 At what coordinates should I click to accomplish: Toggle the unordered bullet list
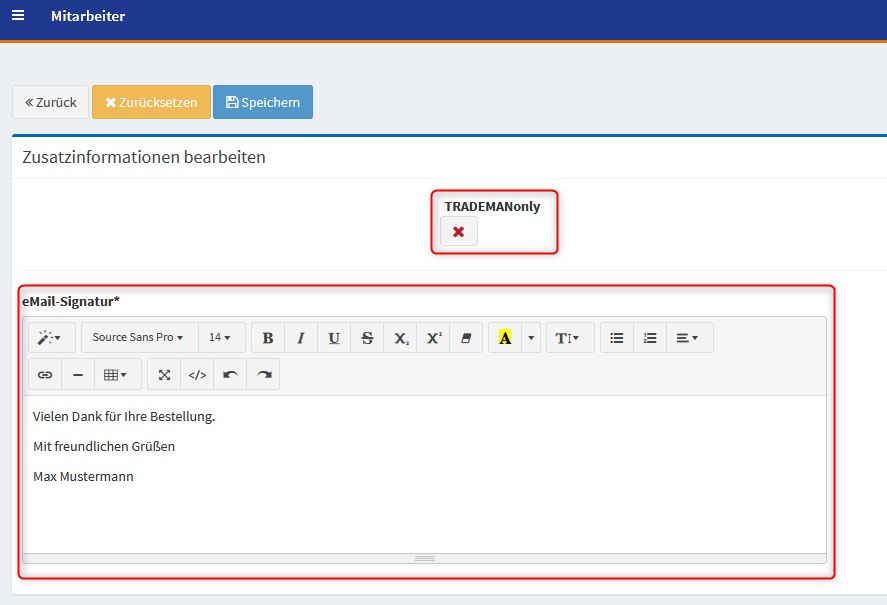[x=617, y=338]
